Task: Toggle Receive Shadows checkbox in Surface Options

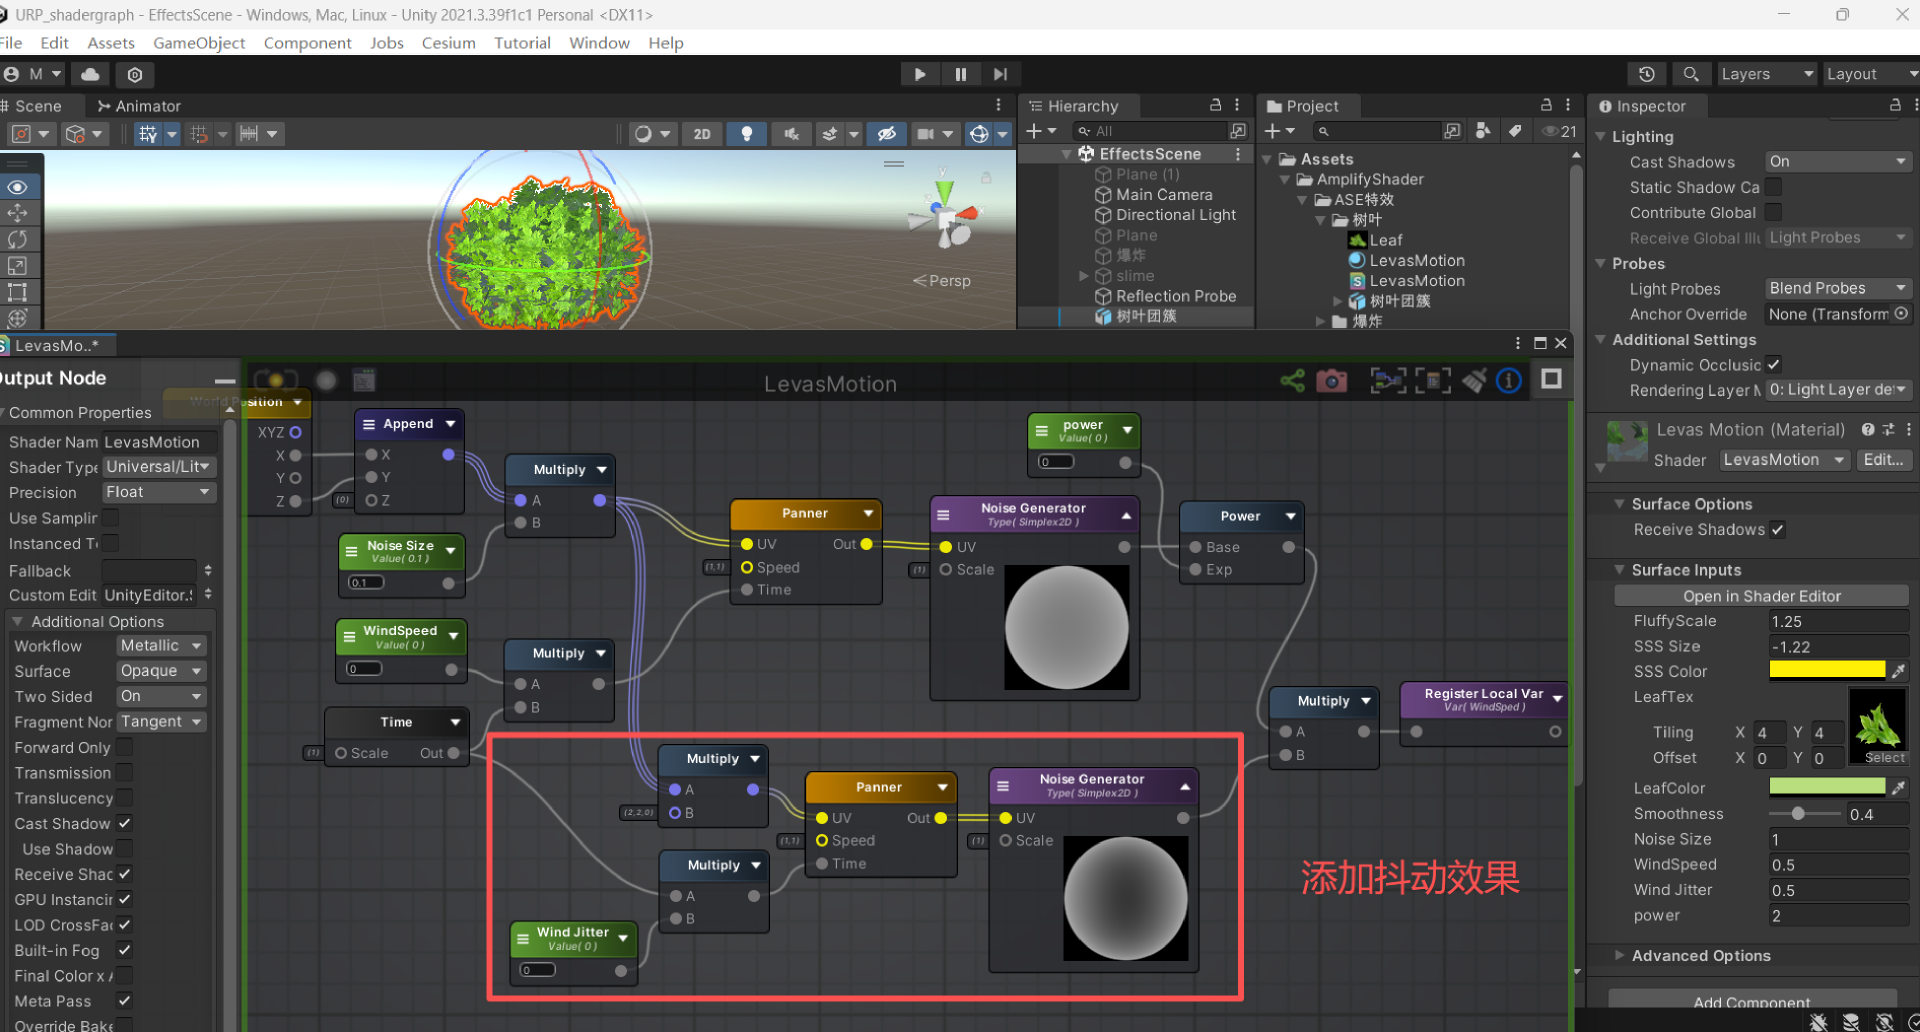Action: (1777, 530)
